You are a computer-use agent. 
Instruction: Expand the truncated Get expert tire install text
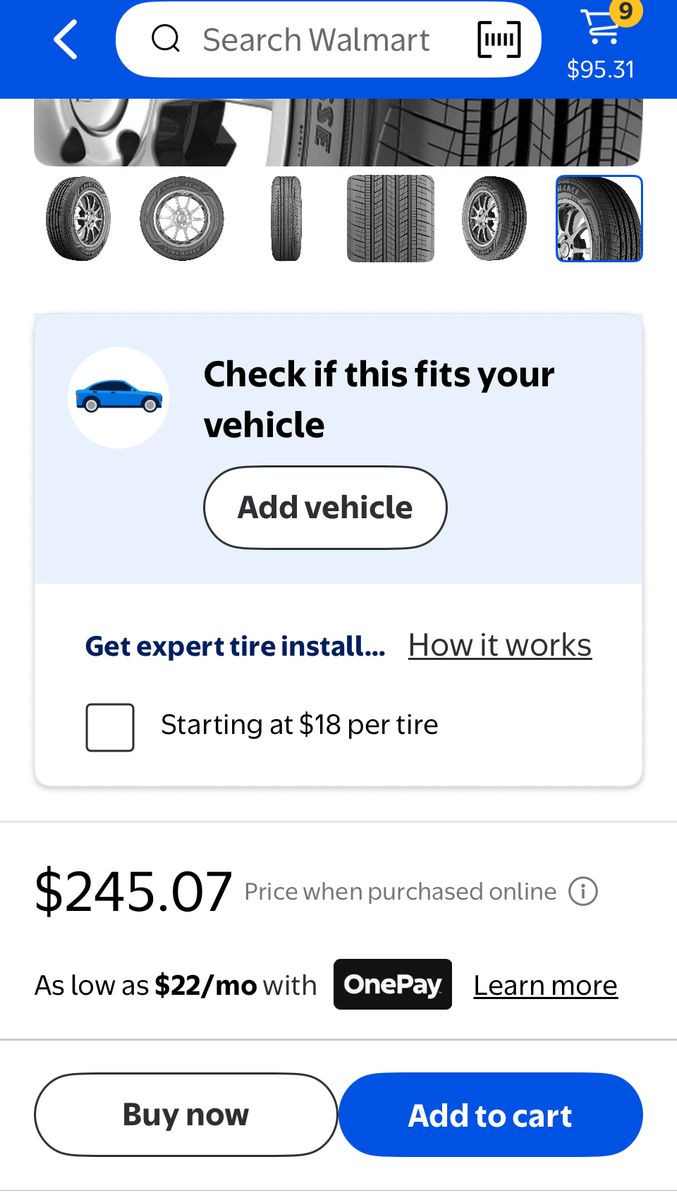(x=235, y=646)
